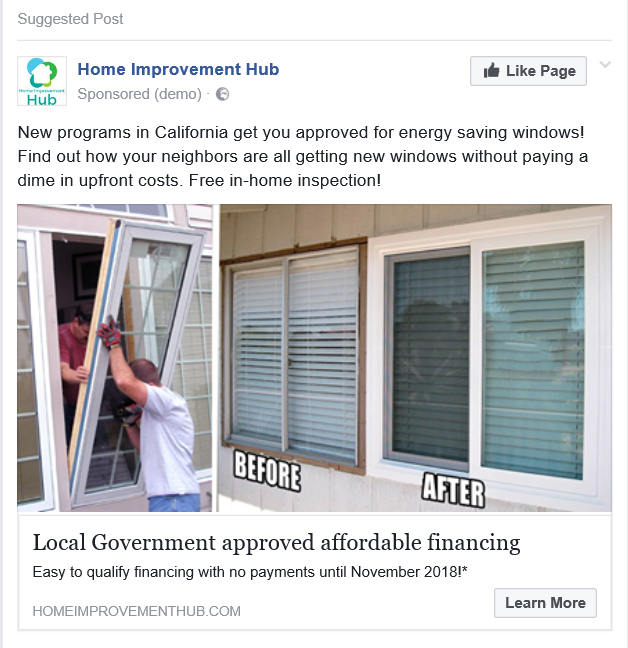
Task: Click the globe public audience icon
Action: tap(222, 94)
